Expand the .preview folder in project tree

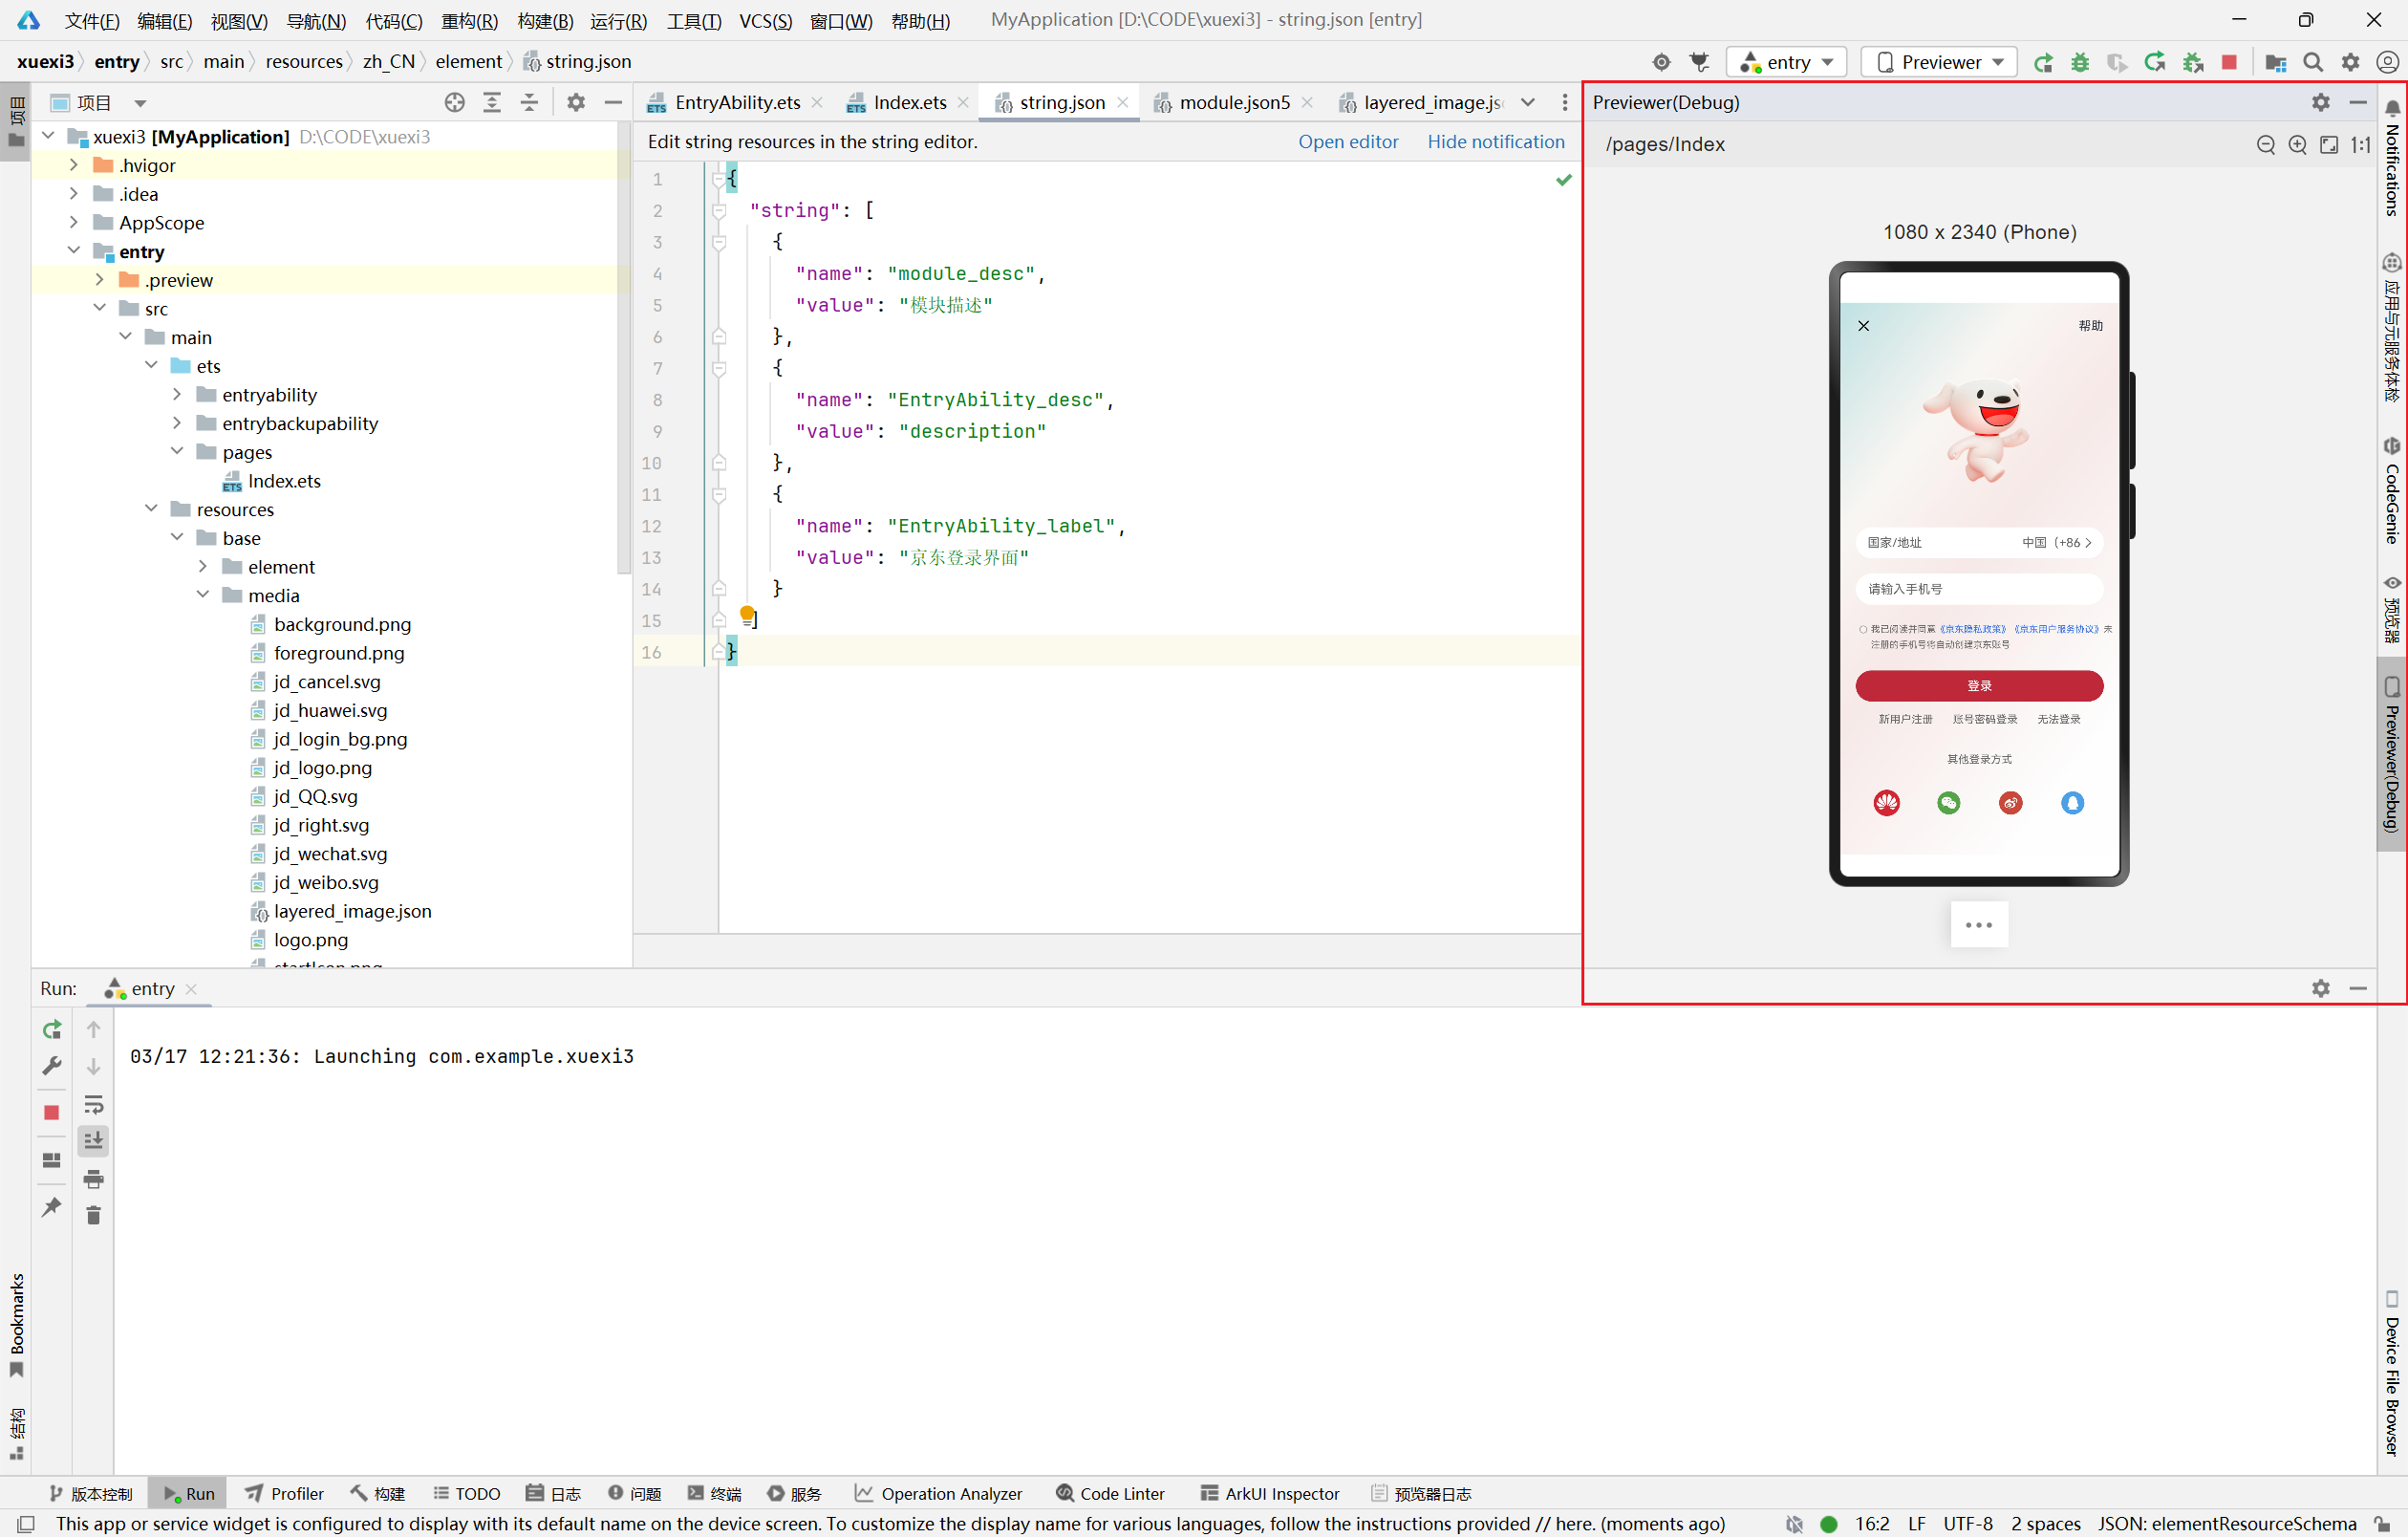tap(99, 280)
